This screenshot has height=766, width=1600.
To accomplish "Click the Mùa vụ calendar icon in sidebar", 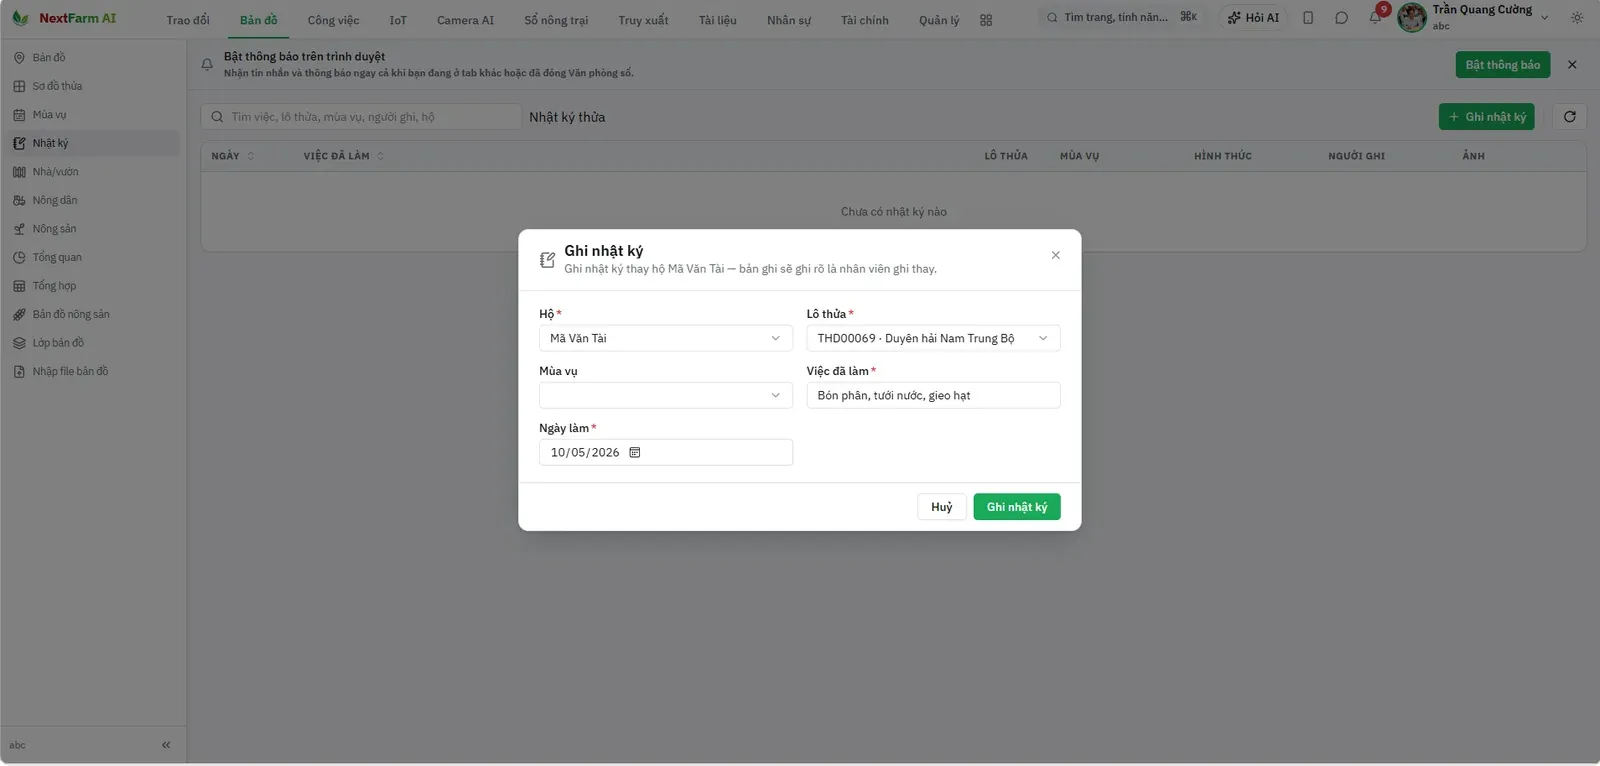I will [19, 115].
